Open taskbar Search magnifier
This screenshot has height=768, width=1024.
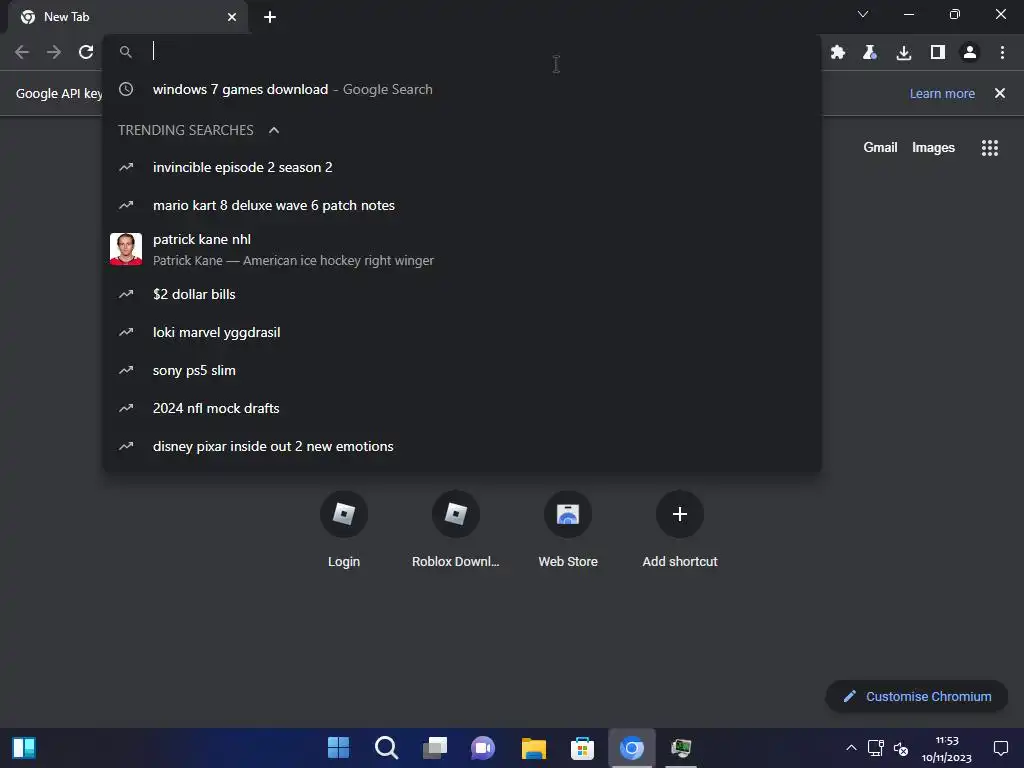tap(387, 748)
